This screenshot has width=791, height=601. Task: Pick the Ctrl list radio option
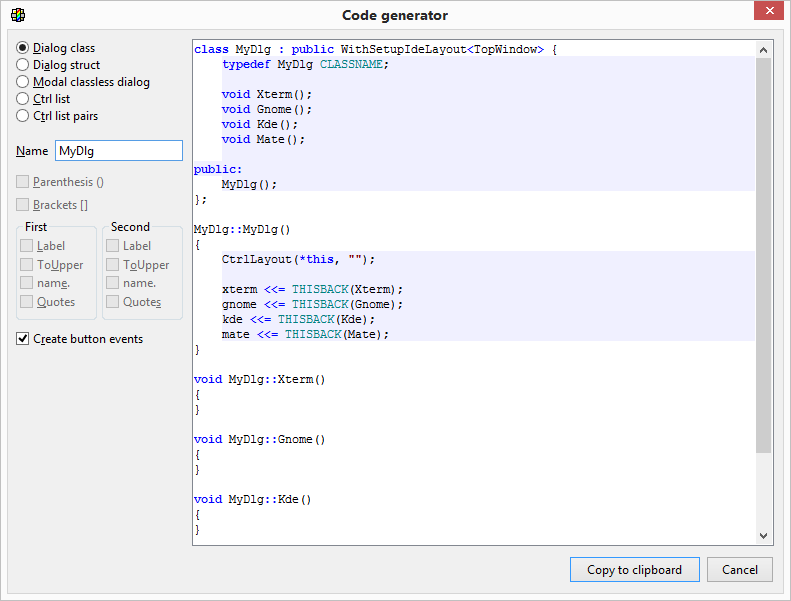point(23,99)
